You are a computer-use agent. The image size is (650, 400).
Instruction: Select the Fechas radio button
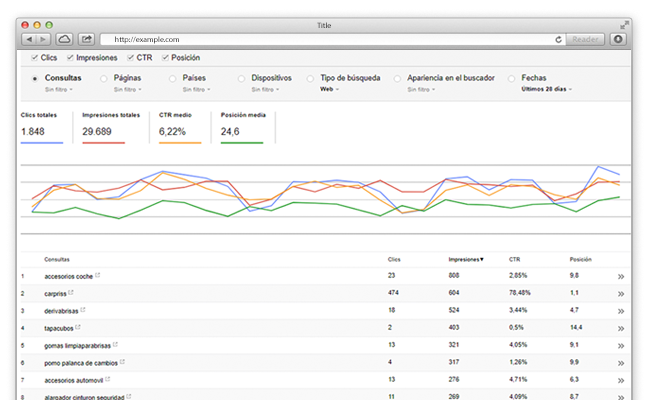click(512, 78)
